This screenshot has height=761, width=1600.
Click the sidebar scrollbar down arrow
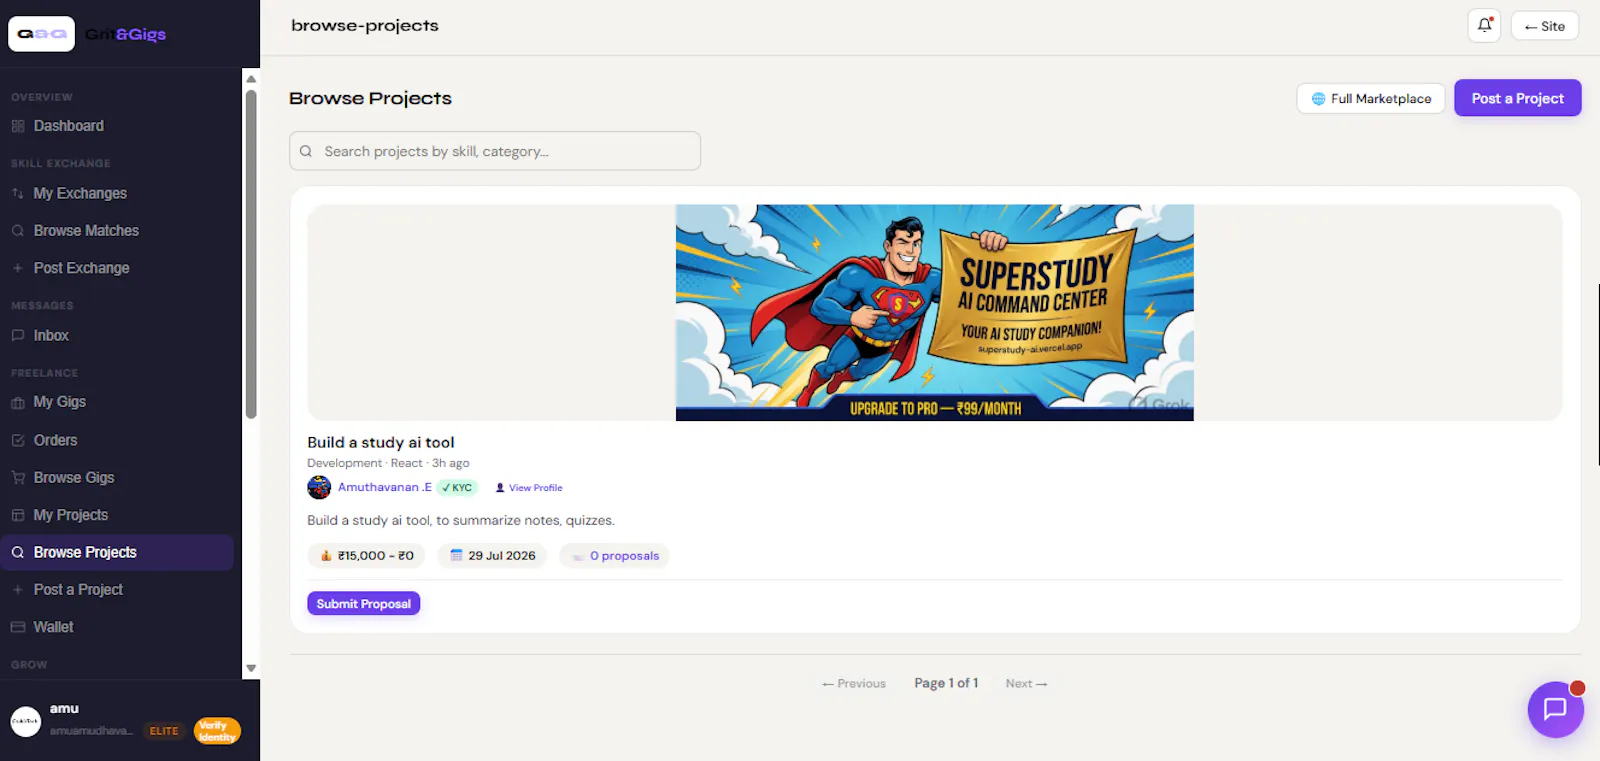click(251, 668)
